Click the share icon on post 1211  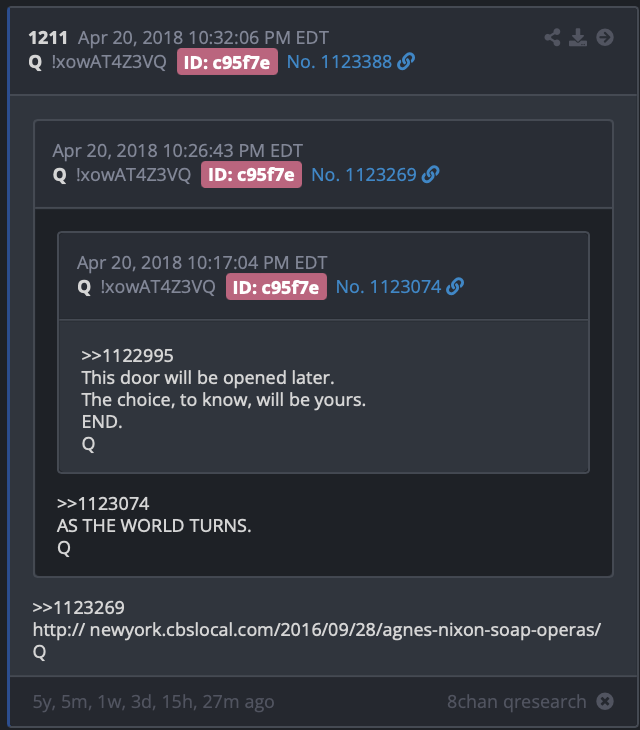pyautogui.click(x=552, y=37)
